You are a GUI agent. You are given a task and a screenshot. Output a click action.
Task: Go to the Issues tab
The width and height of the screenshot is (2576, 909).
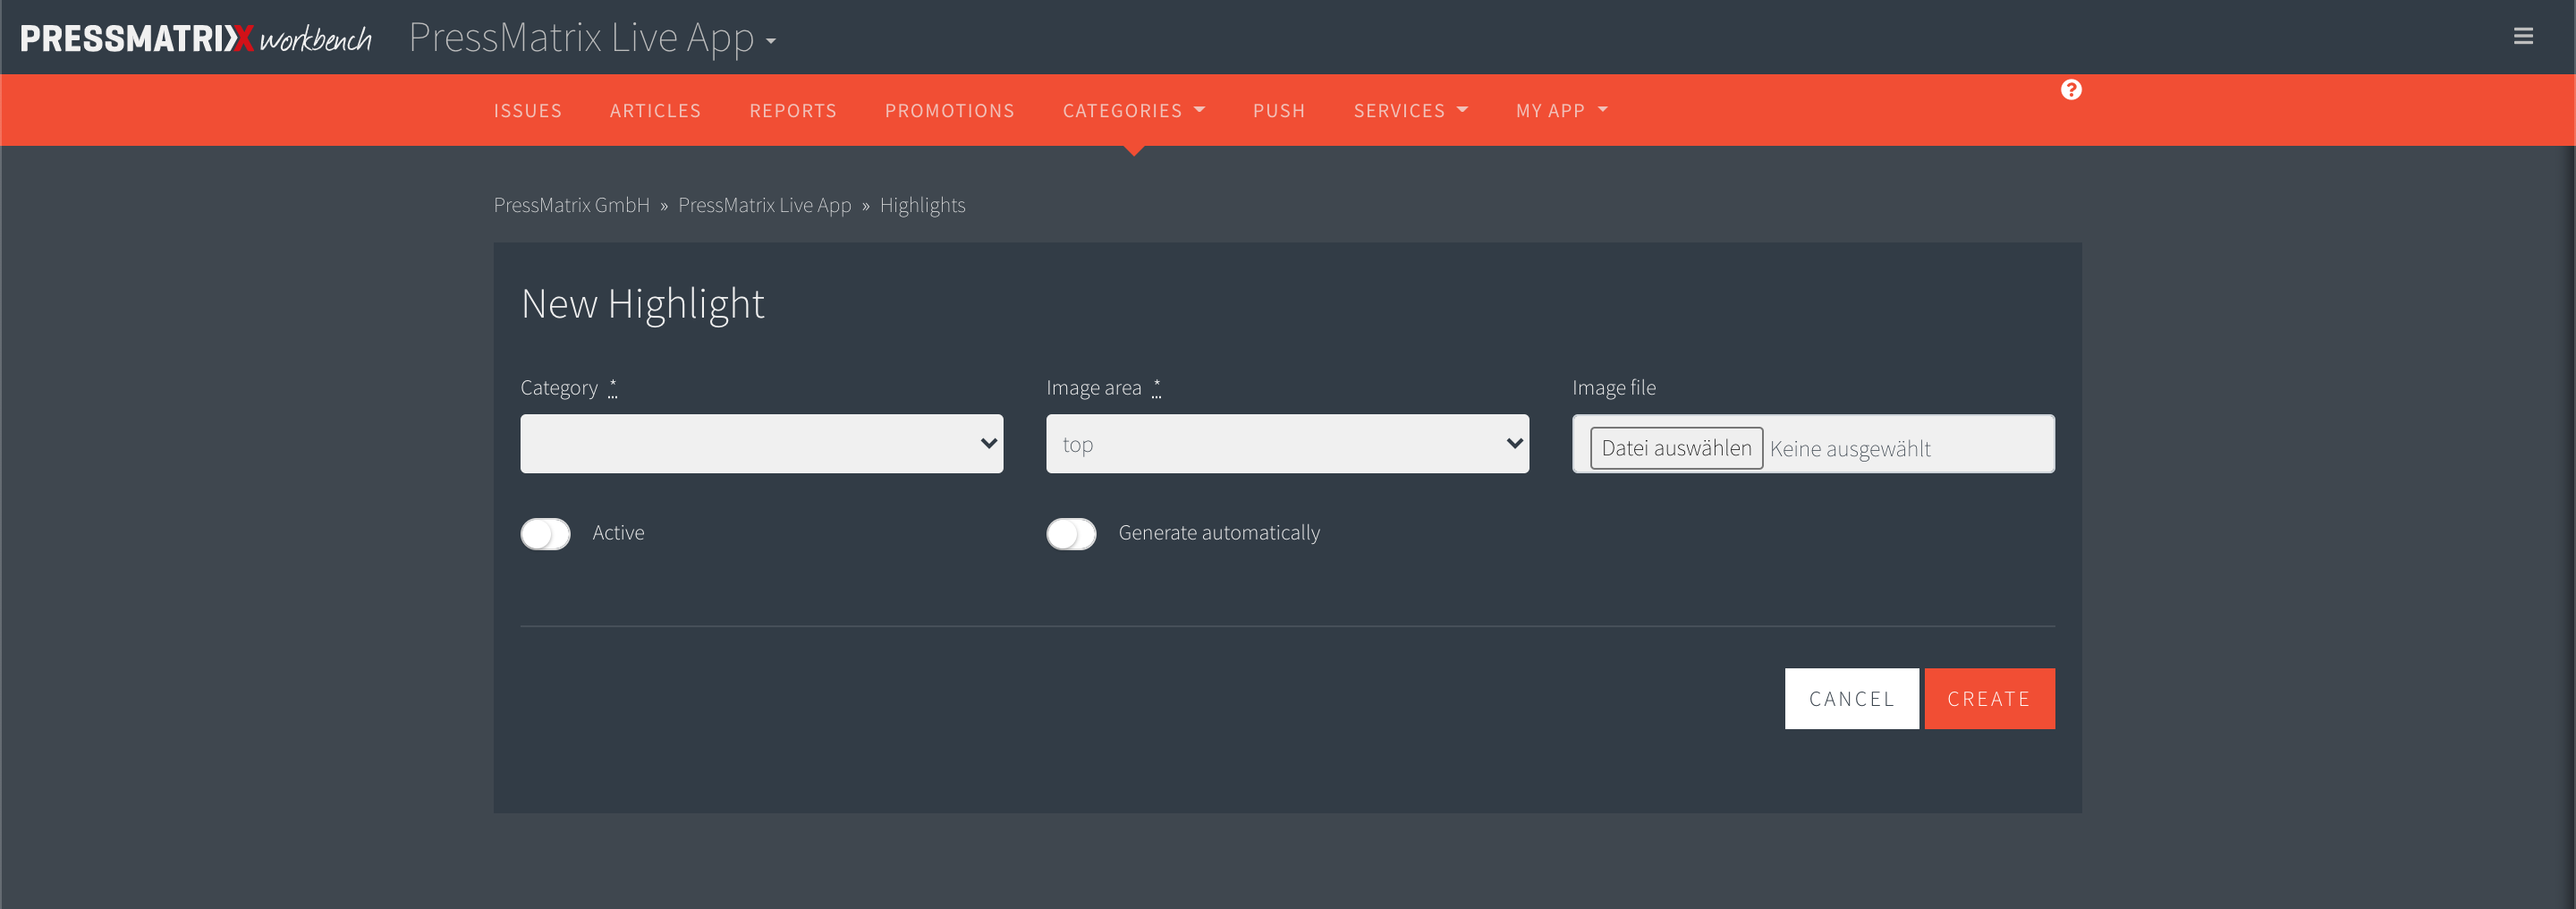(x=527, y=111)
